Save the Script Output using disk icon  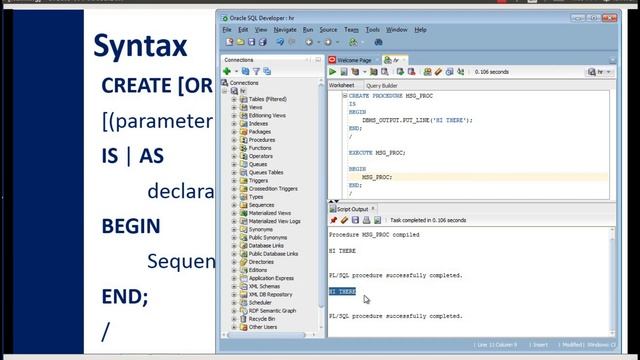(356, 220)
